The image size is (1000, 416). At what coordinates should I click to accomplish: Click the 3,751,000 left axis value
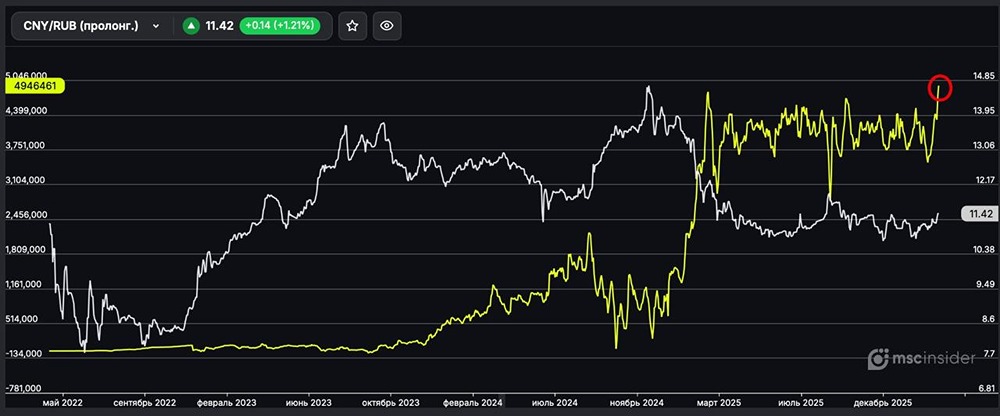click(26, 145)
